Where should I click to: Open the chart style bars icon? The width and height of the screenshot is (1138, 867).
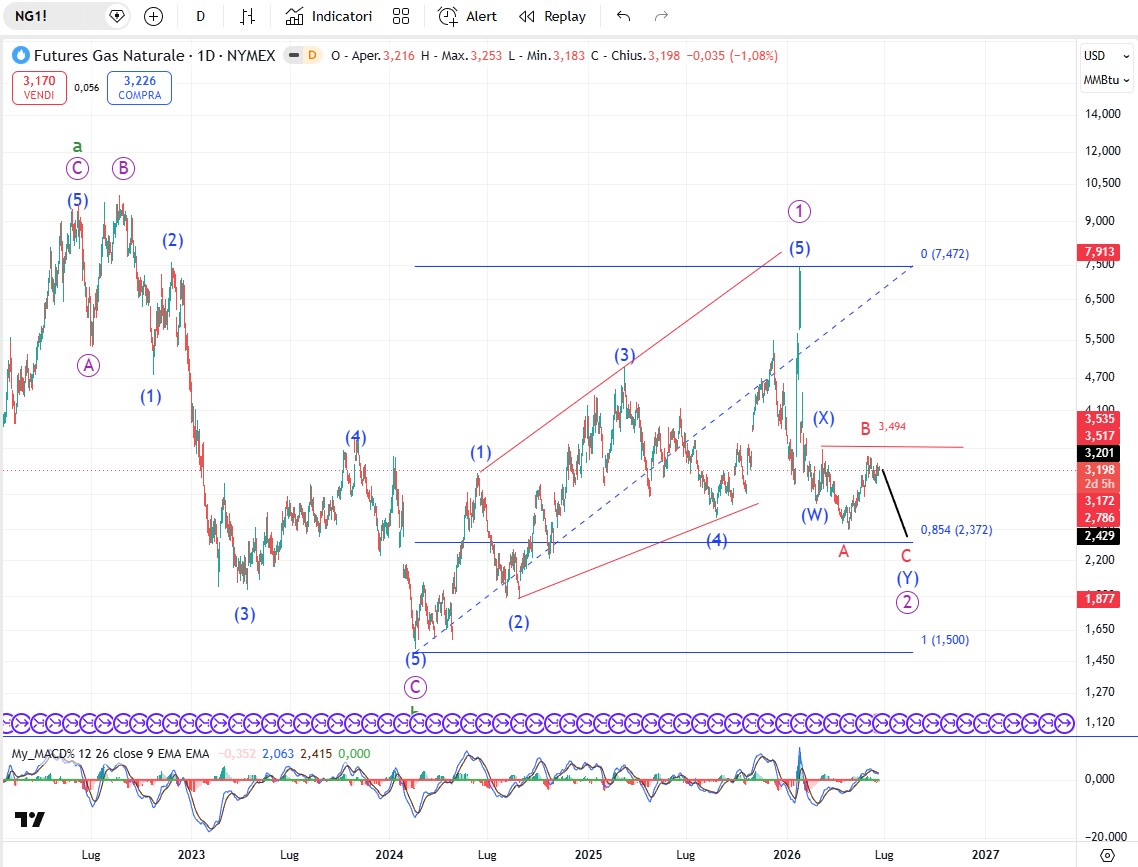coord(247,16)
